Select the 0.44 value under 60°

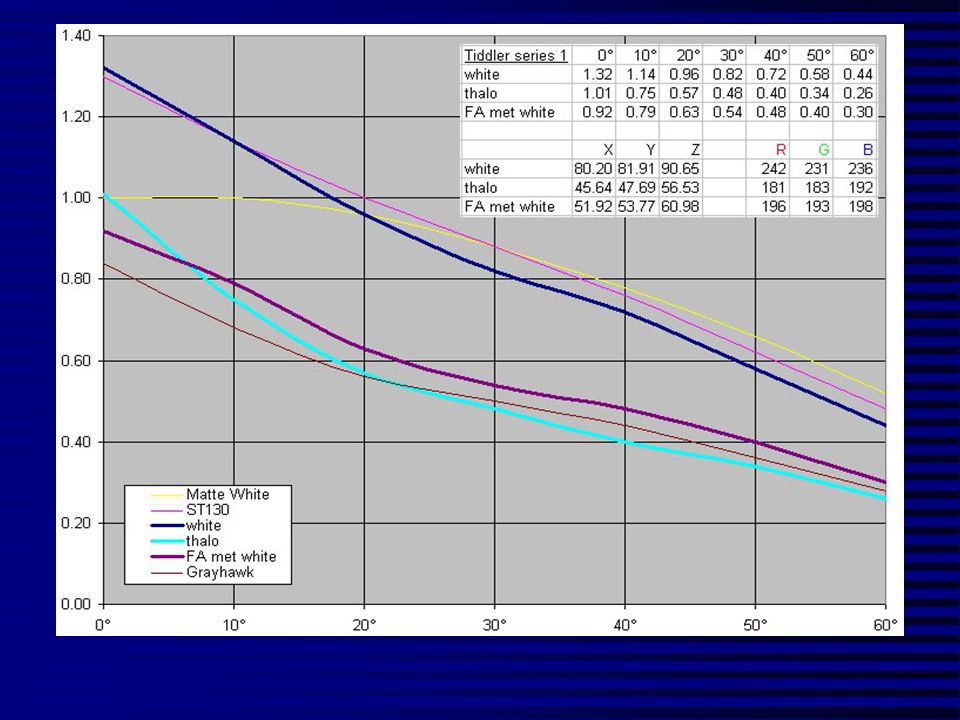point(858,74)
